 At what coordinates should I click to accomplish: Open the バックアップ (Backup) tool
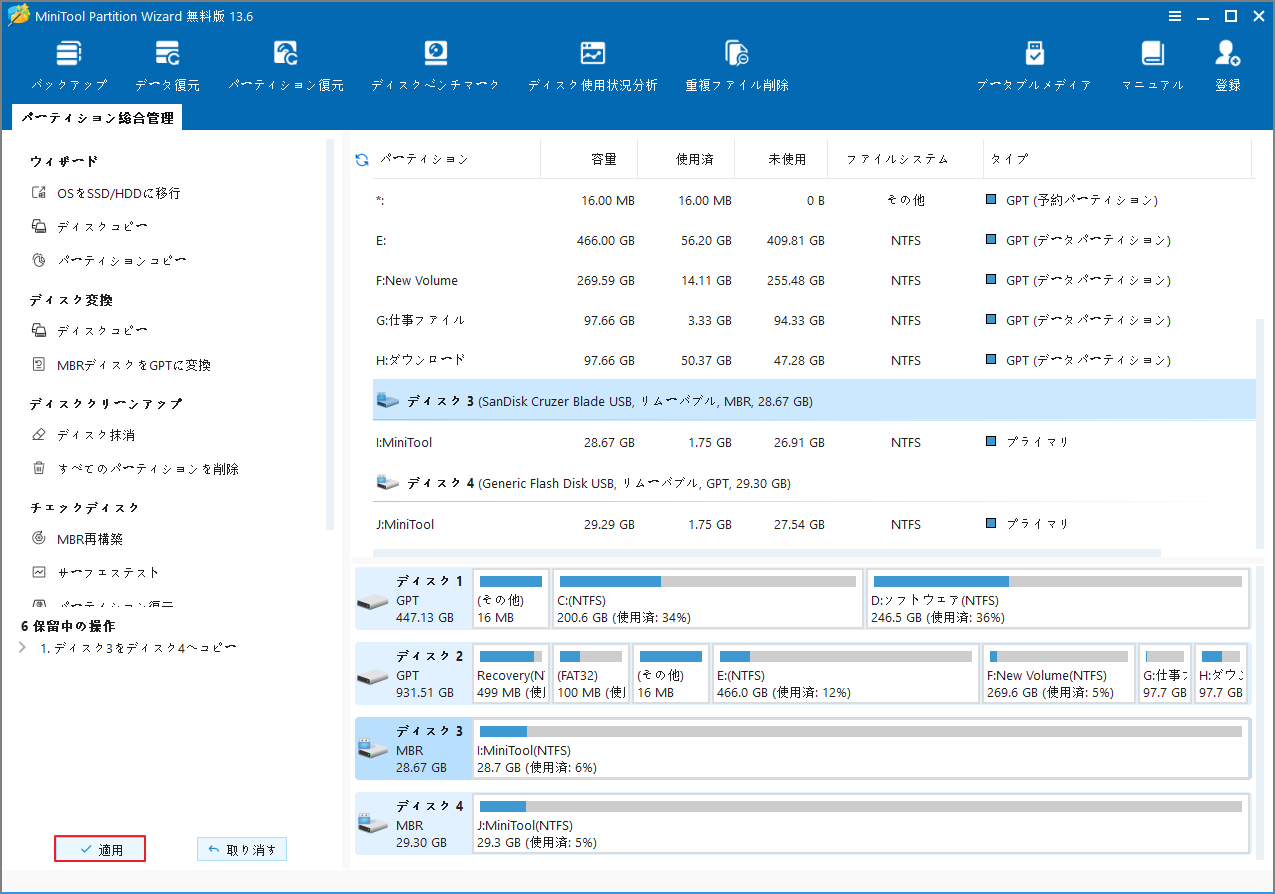point(67,62)
